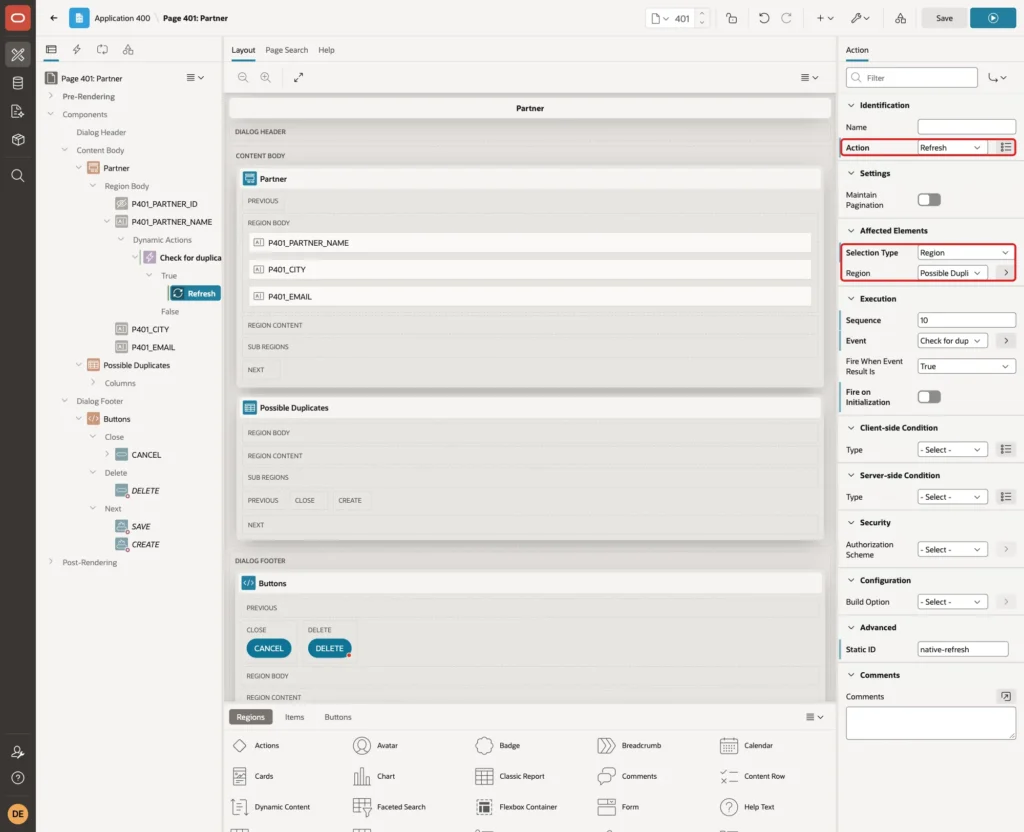1024x832 pixels.
Task: Undo the last change
Action: (x=763, y=18)
